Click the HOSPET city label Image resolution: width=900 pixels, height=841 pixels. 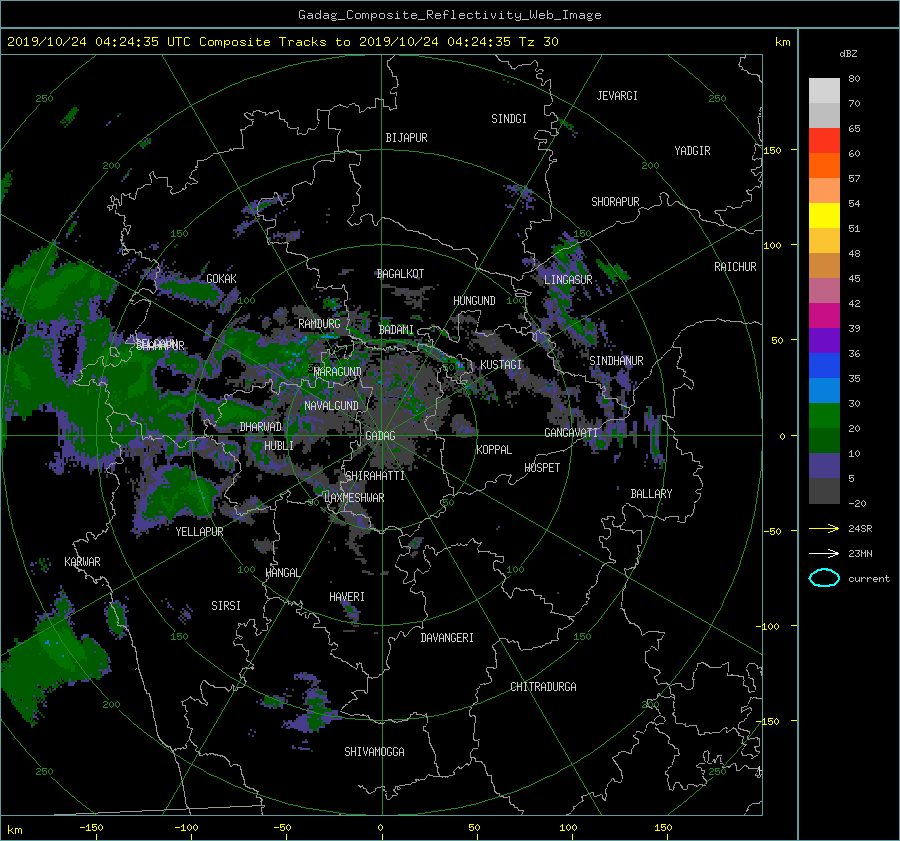(x=542, y=468)
